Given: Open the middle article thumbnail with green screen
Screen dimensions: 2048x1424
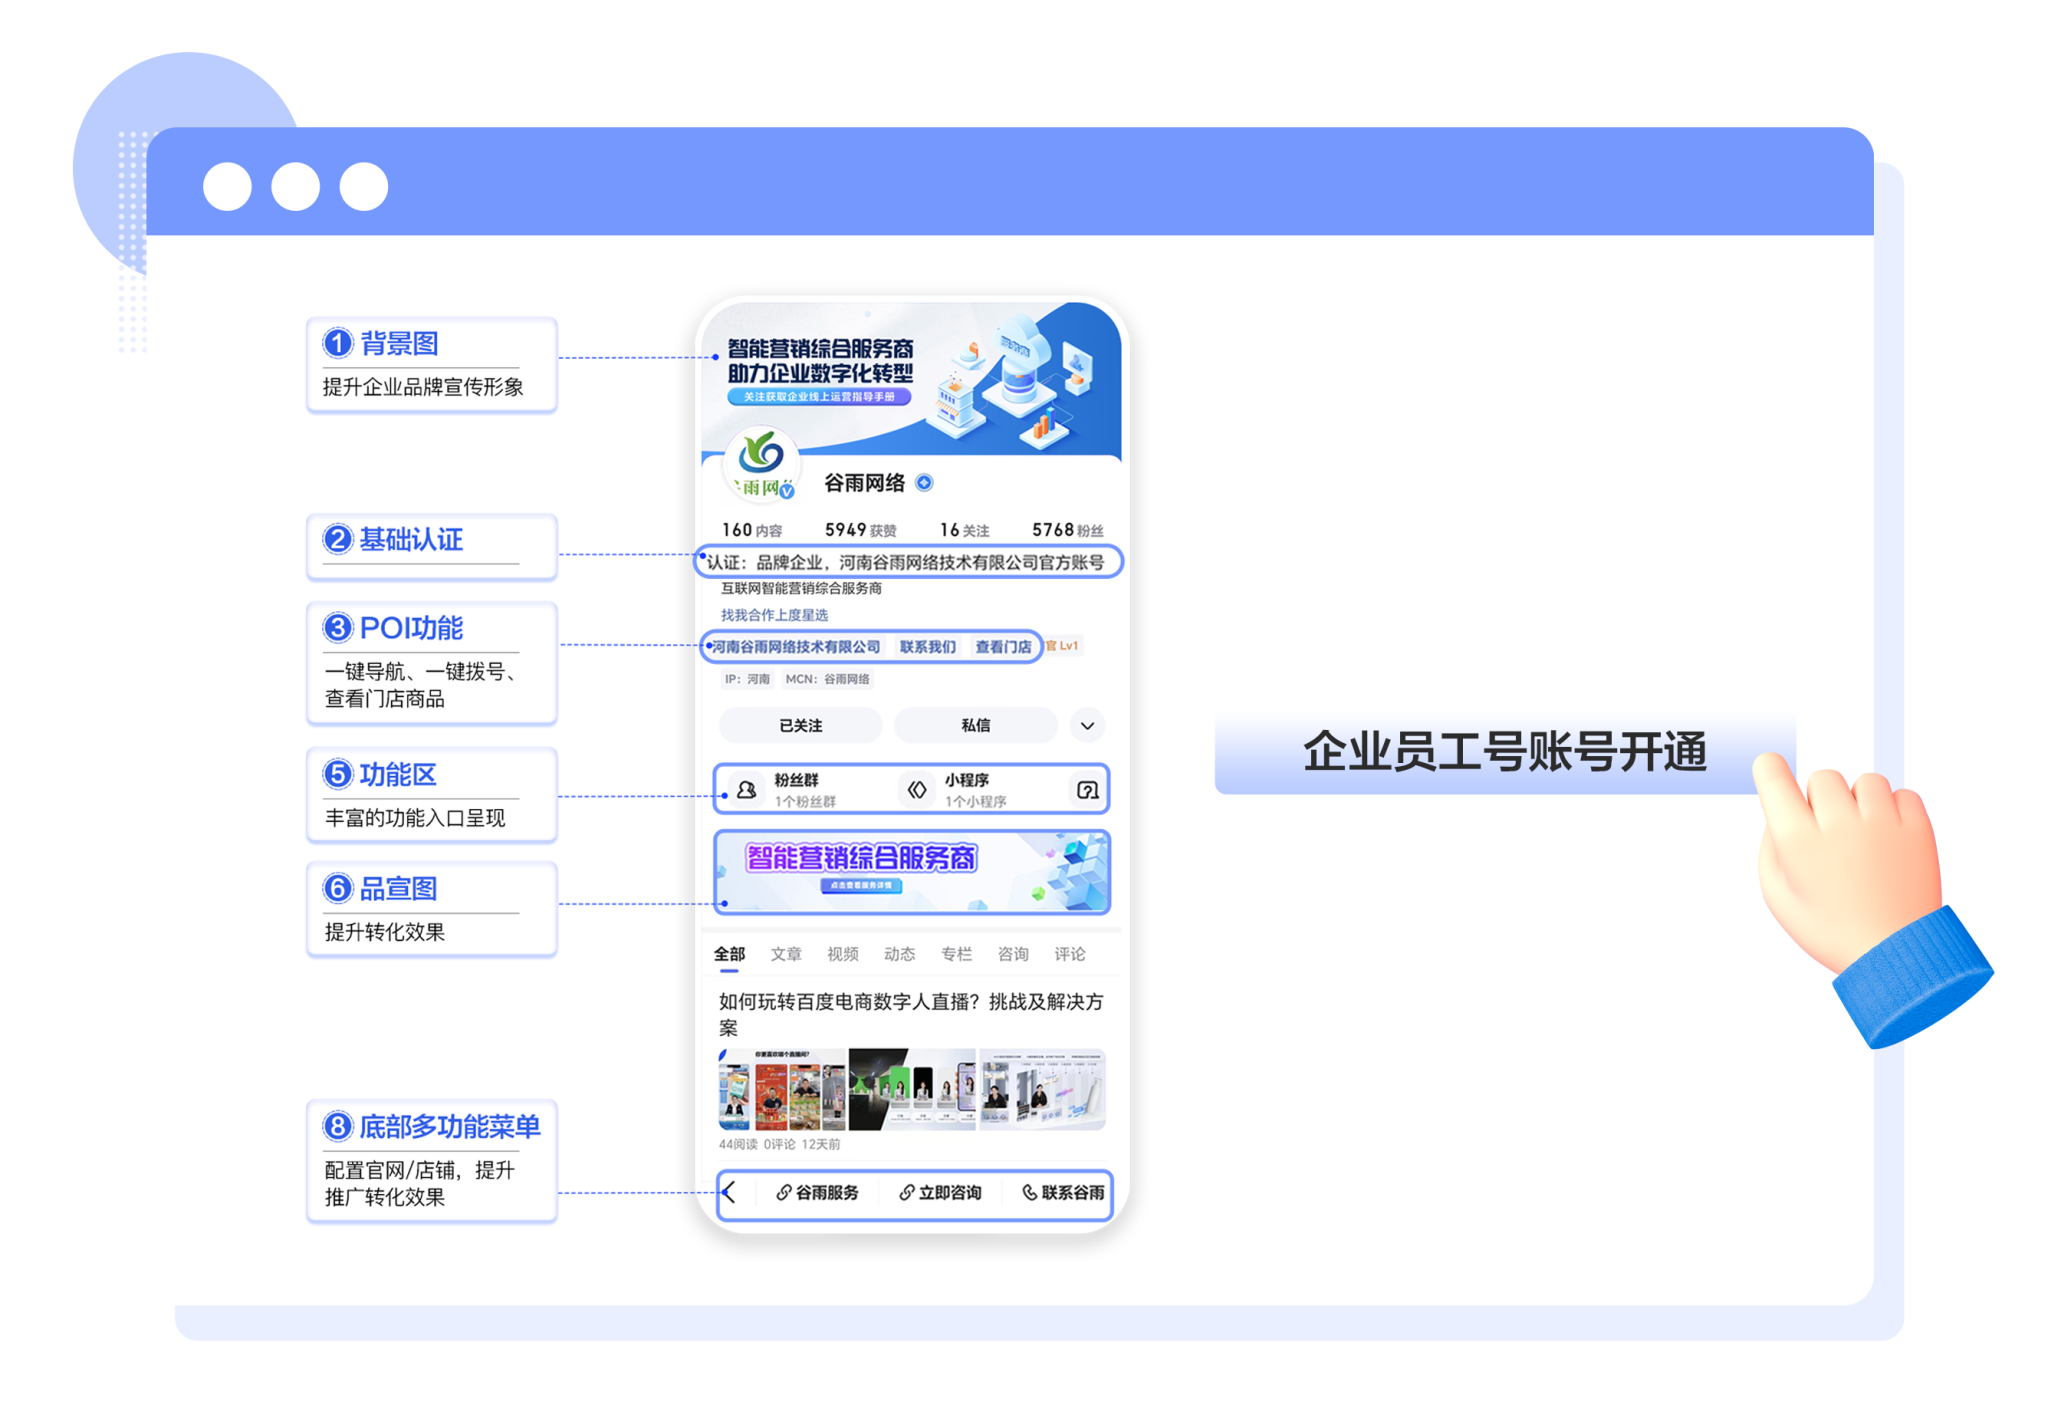Looking at the screenshot, I should 912,1089.
